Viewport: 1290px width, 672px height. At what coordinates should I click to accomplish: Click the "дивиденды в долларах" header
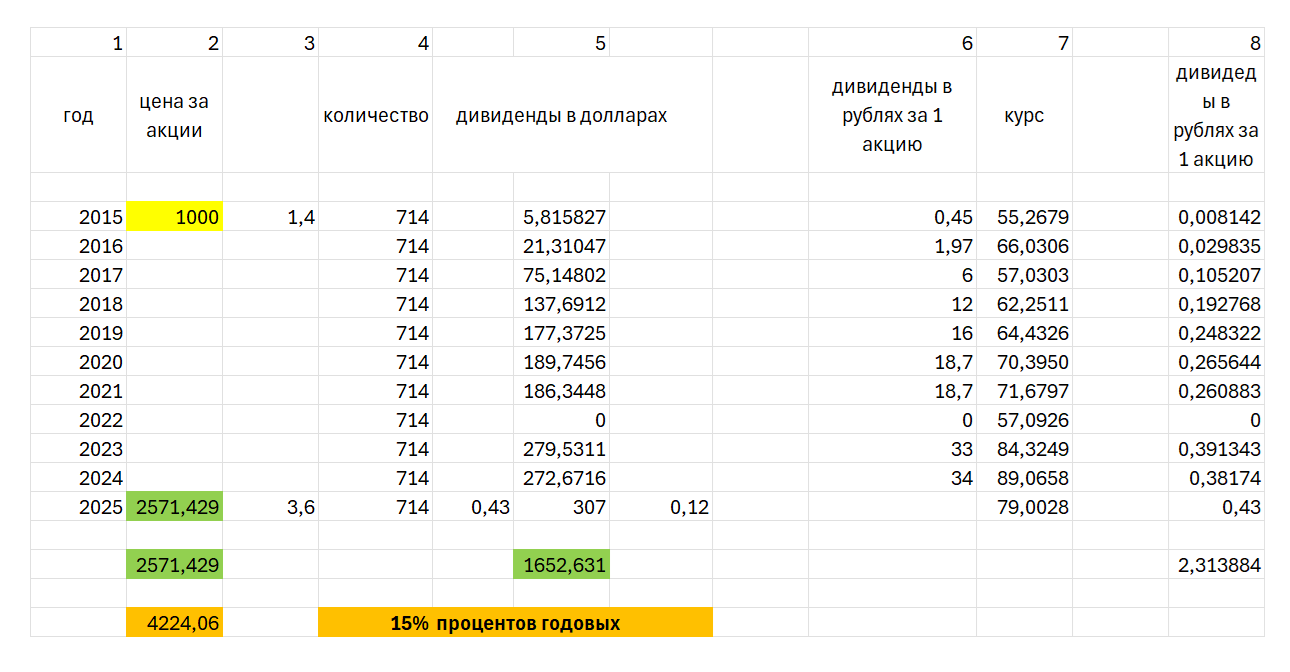pos(561,115)
